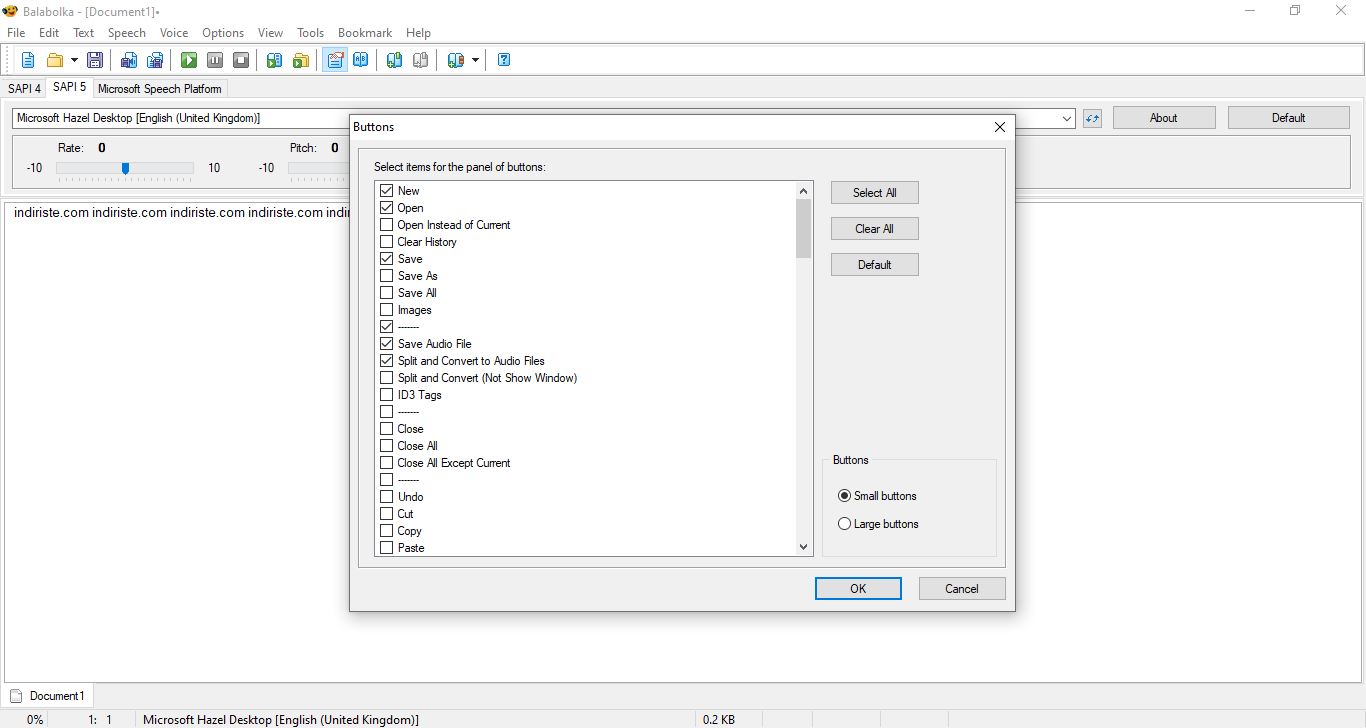The width and height of the screenshot is (1366, 728).
Task: Open the Options menu
Action: point(223,33)
